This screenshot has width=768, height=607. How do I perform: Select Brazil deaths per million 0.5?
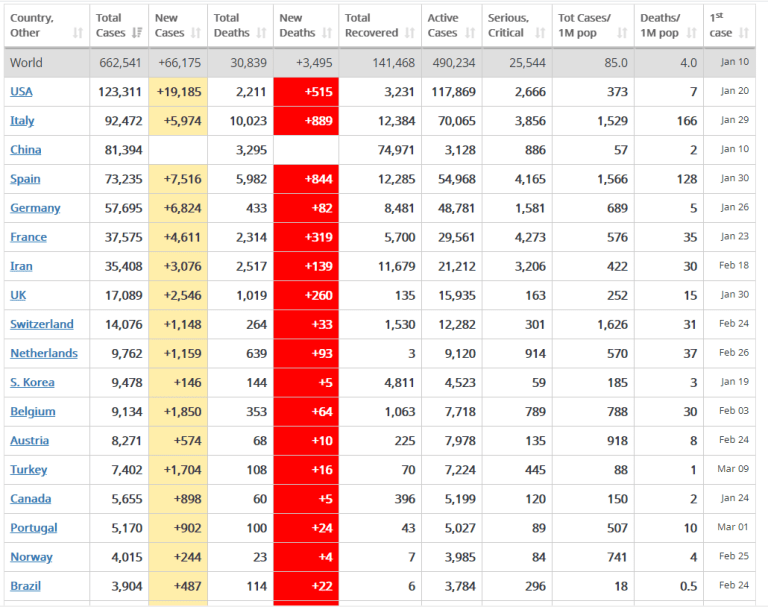coord(688,586)
